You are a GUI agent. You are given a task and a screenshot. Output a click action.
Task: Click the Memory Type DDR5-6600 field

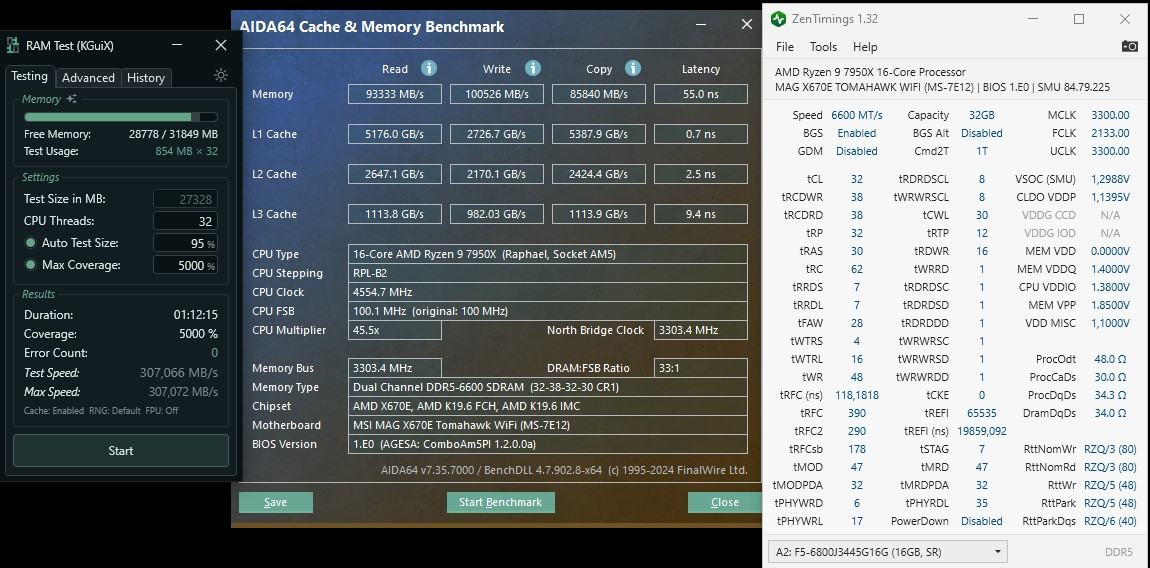pyautogui.click(x=547, y=387)
